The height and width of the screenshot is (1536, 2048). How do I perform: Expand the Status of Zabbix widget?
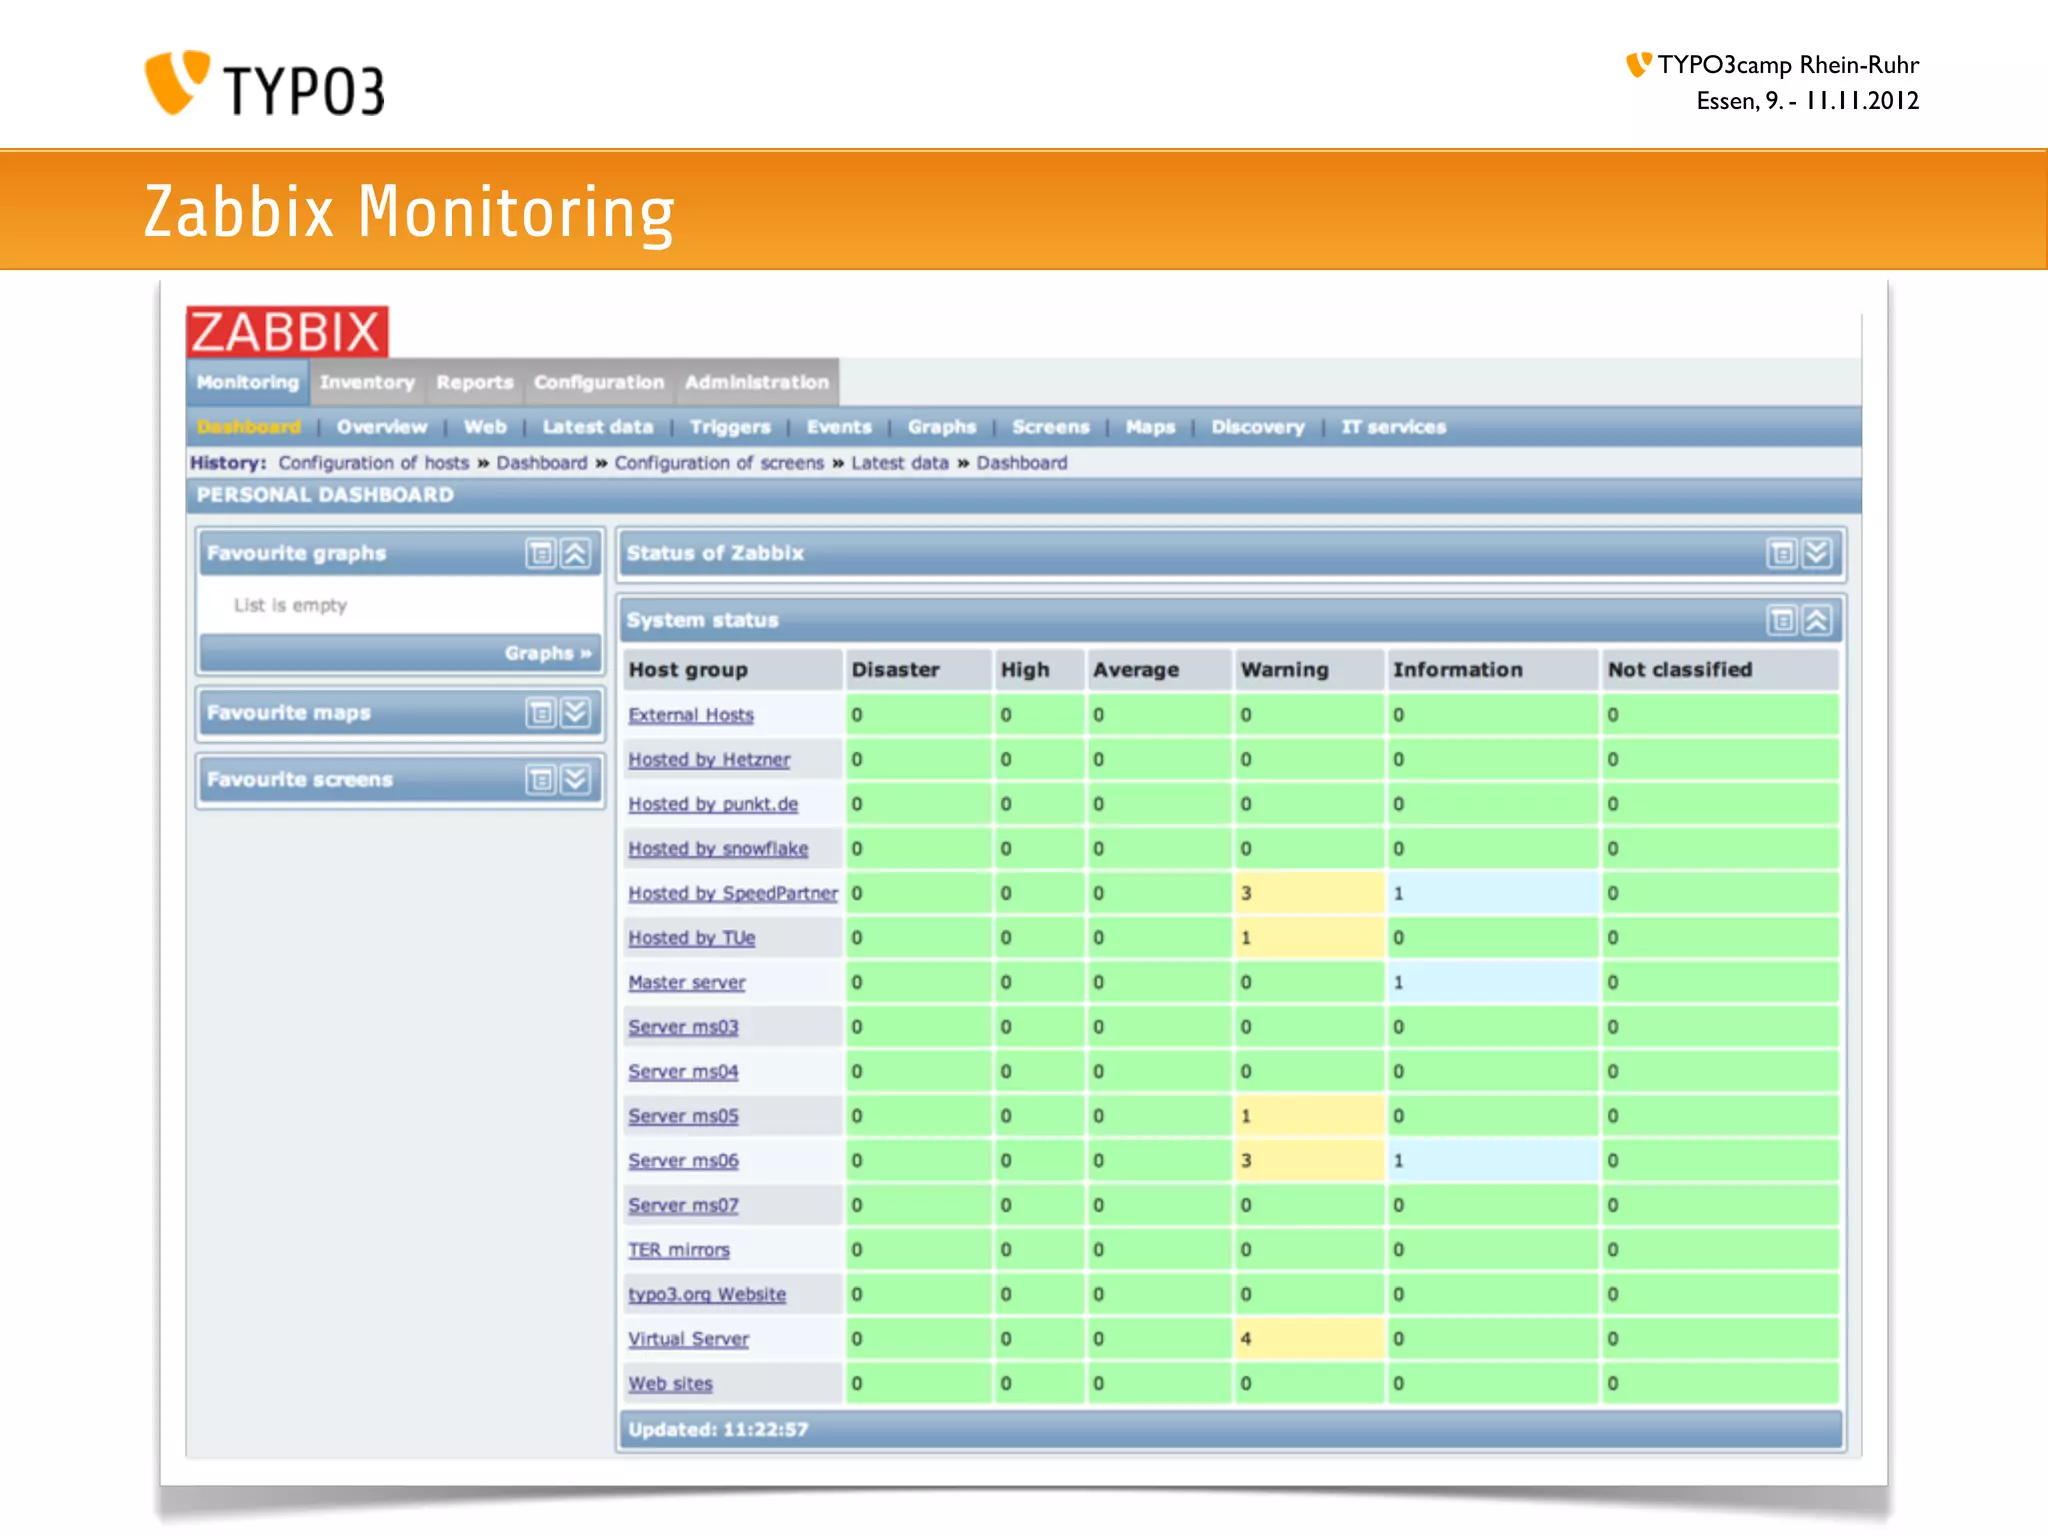[1816, 553]
